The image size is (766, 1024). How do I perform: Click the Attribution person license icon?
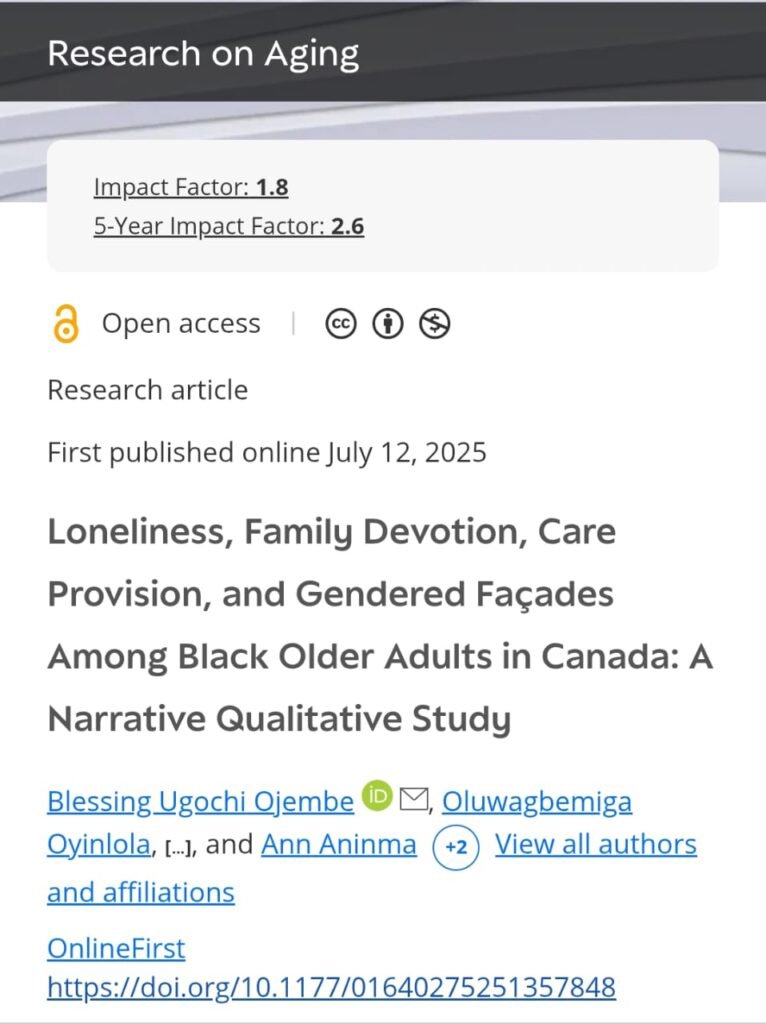(x=388, y=323)
